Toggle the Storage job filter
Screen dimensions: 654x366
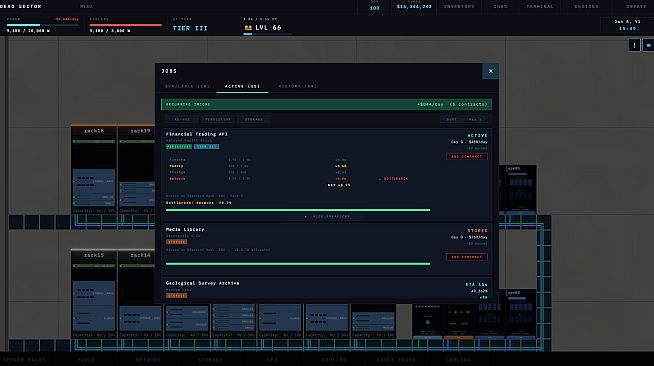[x=254, y=119]
